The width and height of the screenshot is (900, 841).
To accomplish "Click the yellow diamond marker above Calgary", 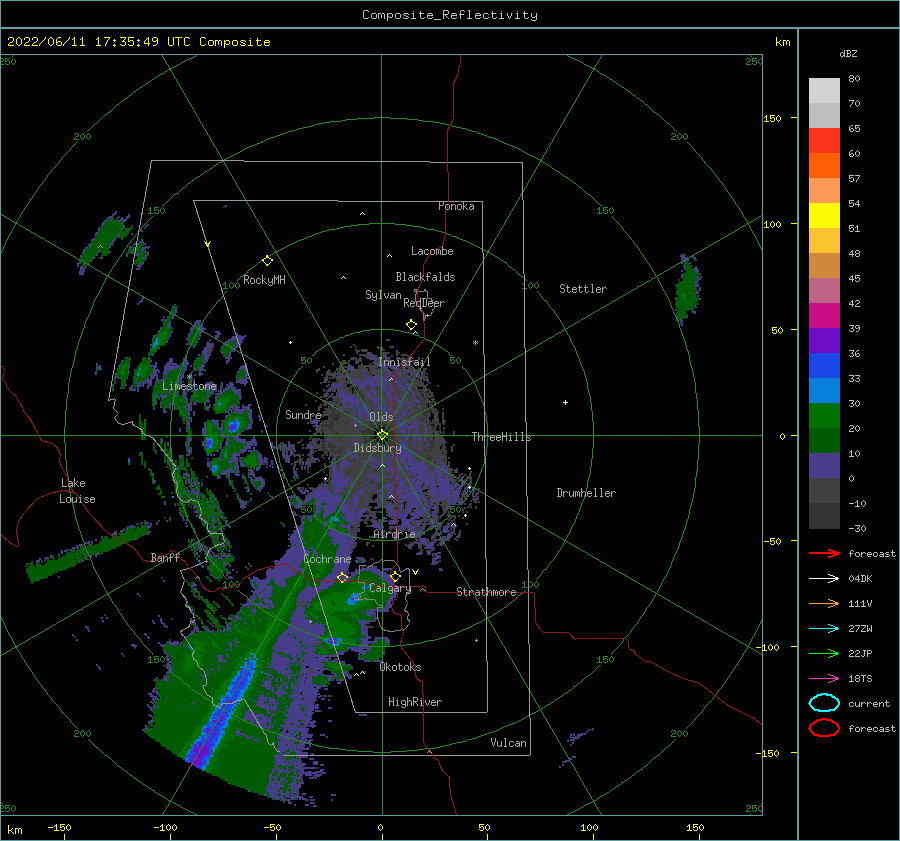I will coord(395,576).
